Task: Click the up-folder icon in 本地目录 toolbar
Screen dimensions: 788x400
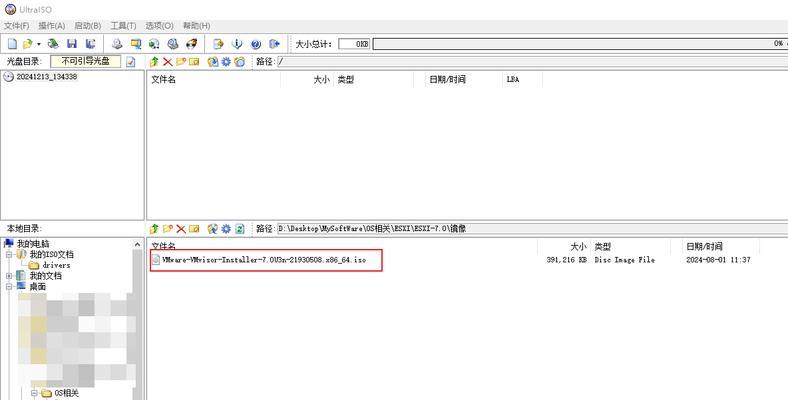Action: pyautogui.click(x=154, y=229)
